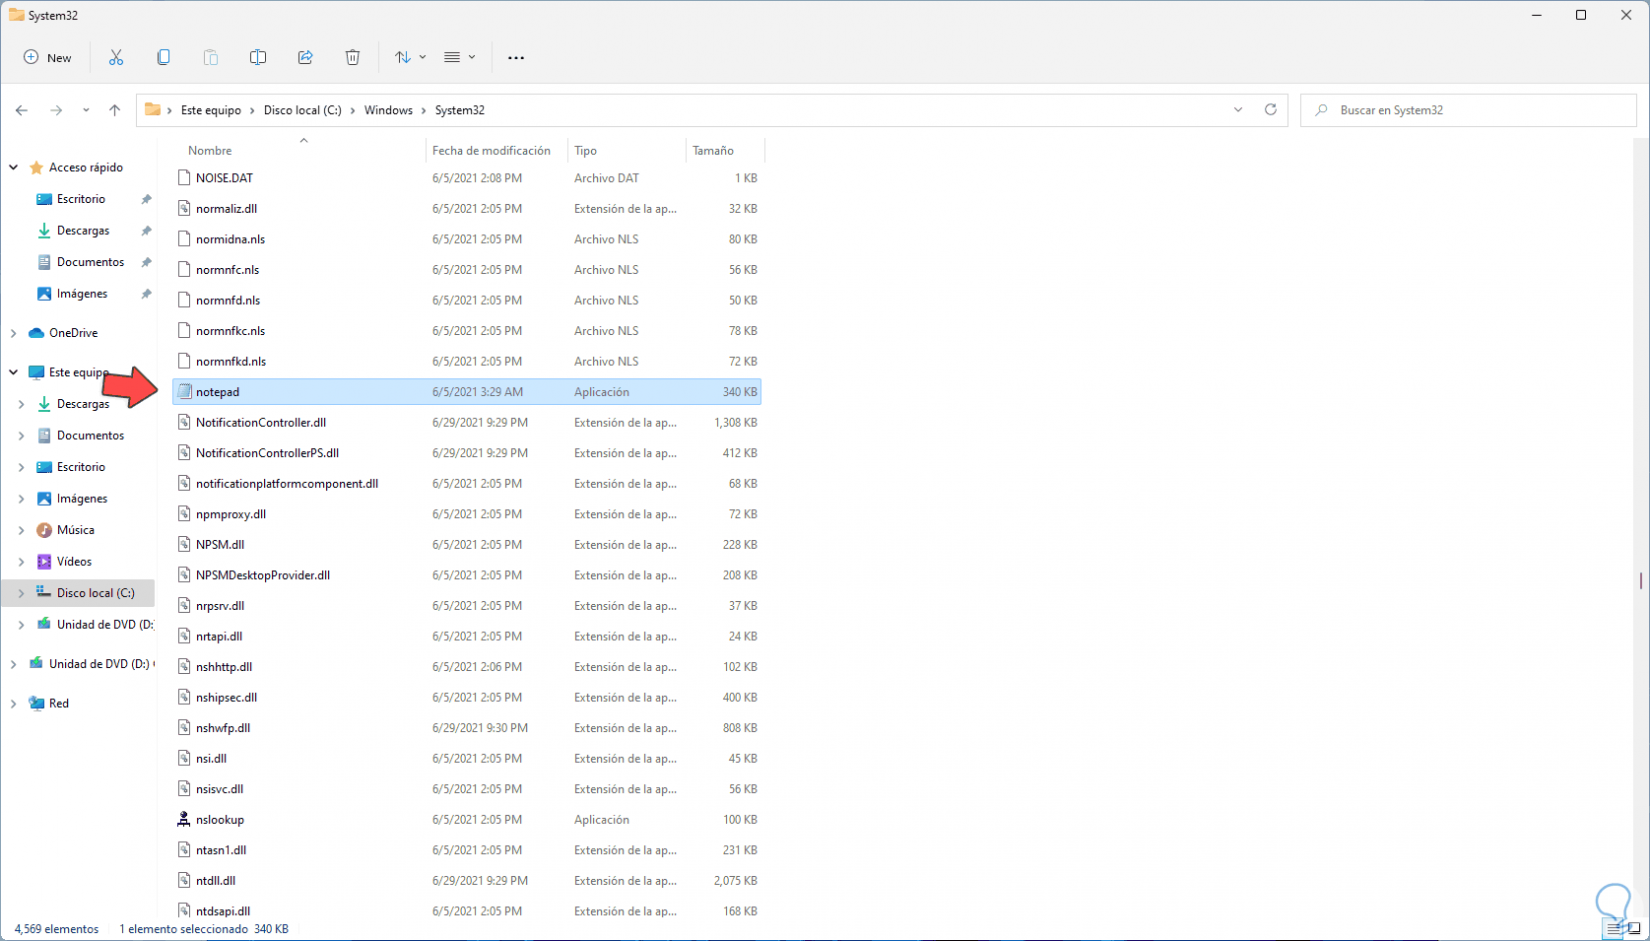Select the nshhttp.dll file
Screen dimensions: 1650x941
pyautogui.click(x=466, y=667)
